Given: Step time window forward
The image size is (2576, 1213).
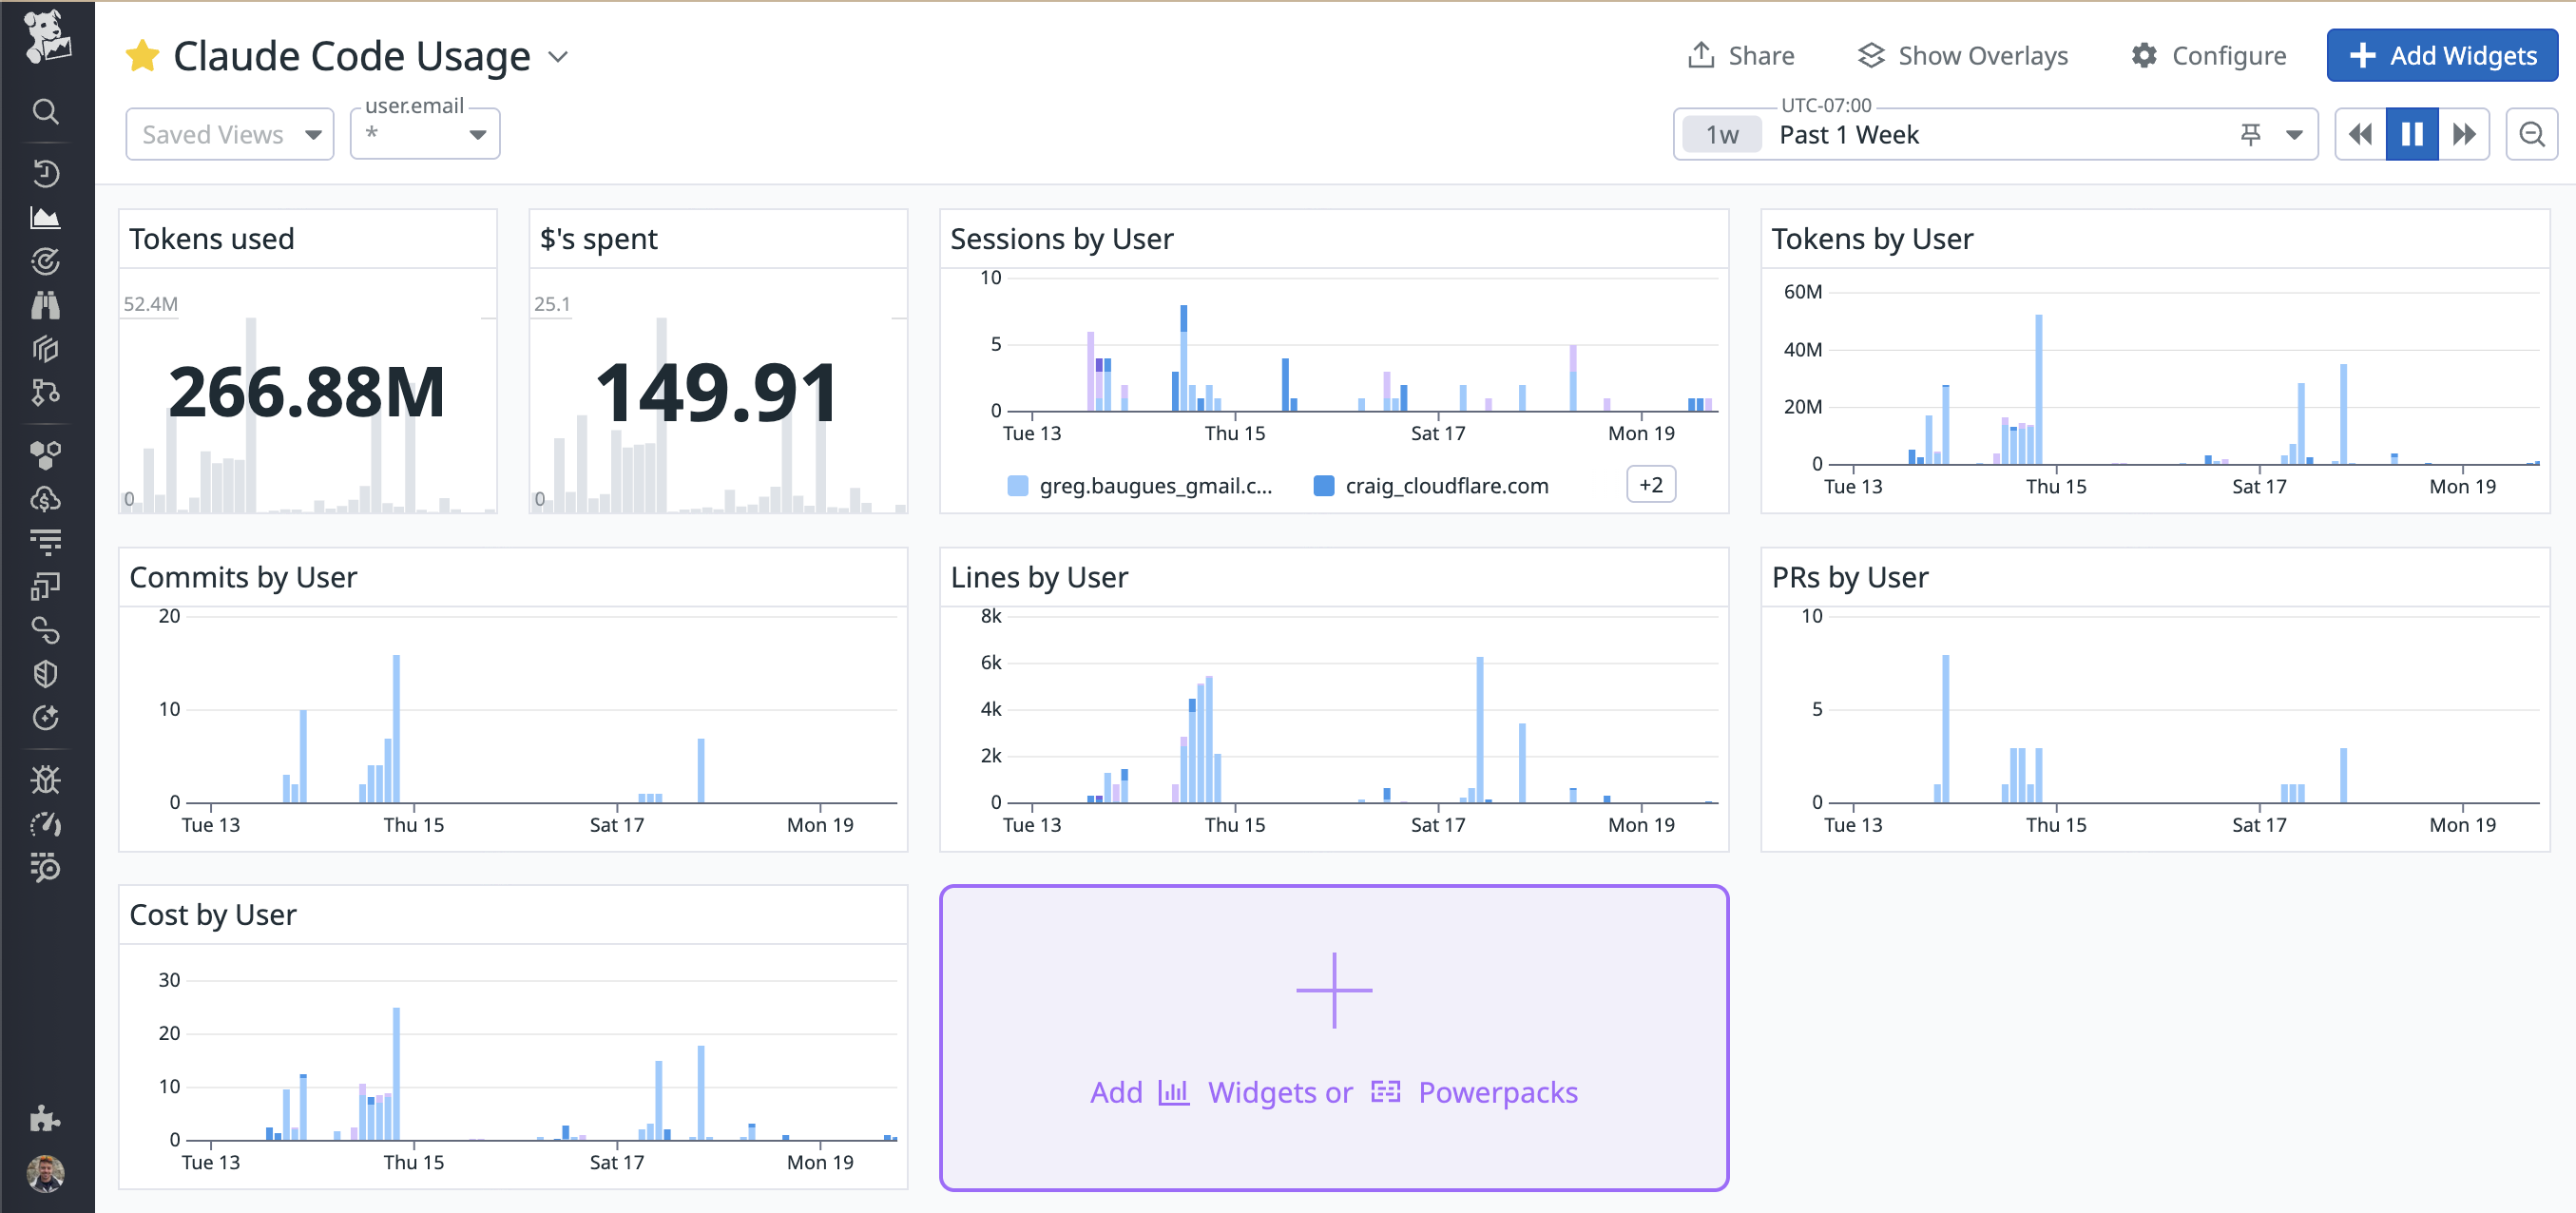Looking at the screenshot, I should point(2463,134).
